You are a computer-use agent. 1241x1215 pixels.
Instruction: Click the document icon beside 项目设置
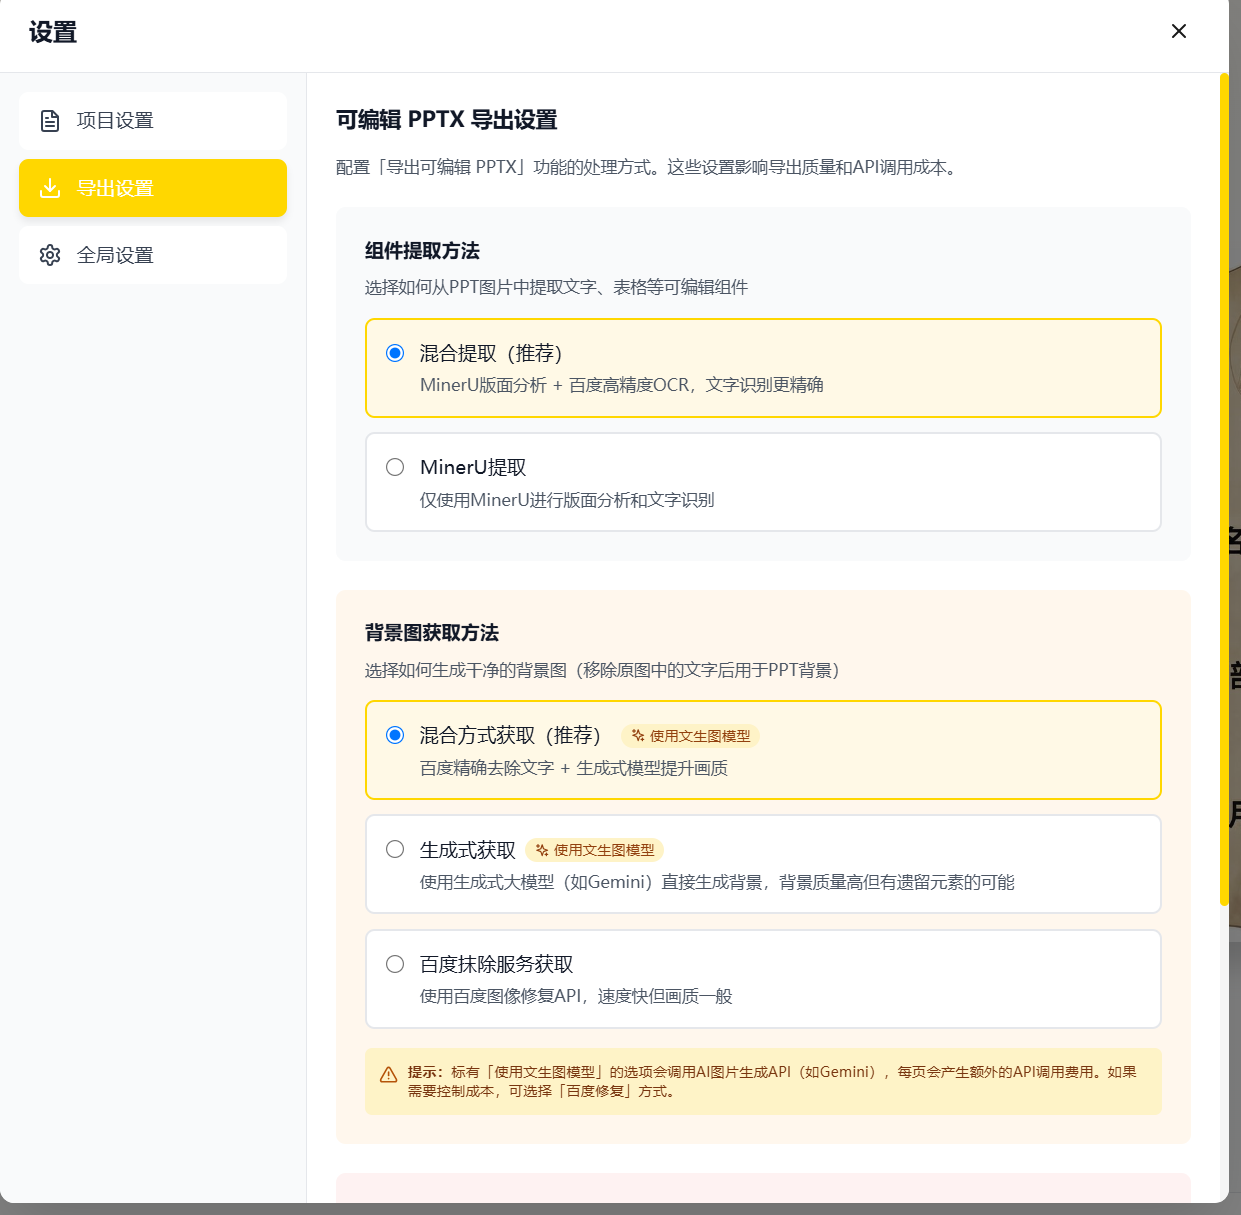[50, 121]
